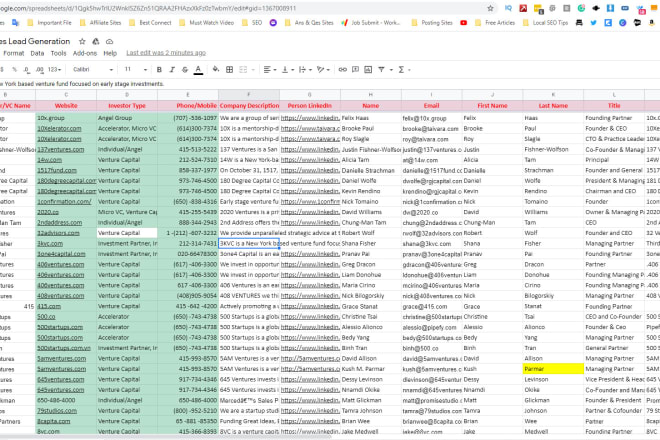Screen dimensions: 660x440
Task: Open the Format menu
Action: point(14,53)
